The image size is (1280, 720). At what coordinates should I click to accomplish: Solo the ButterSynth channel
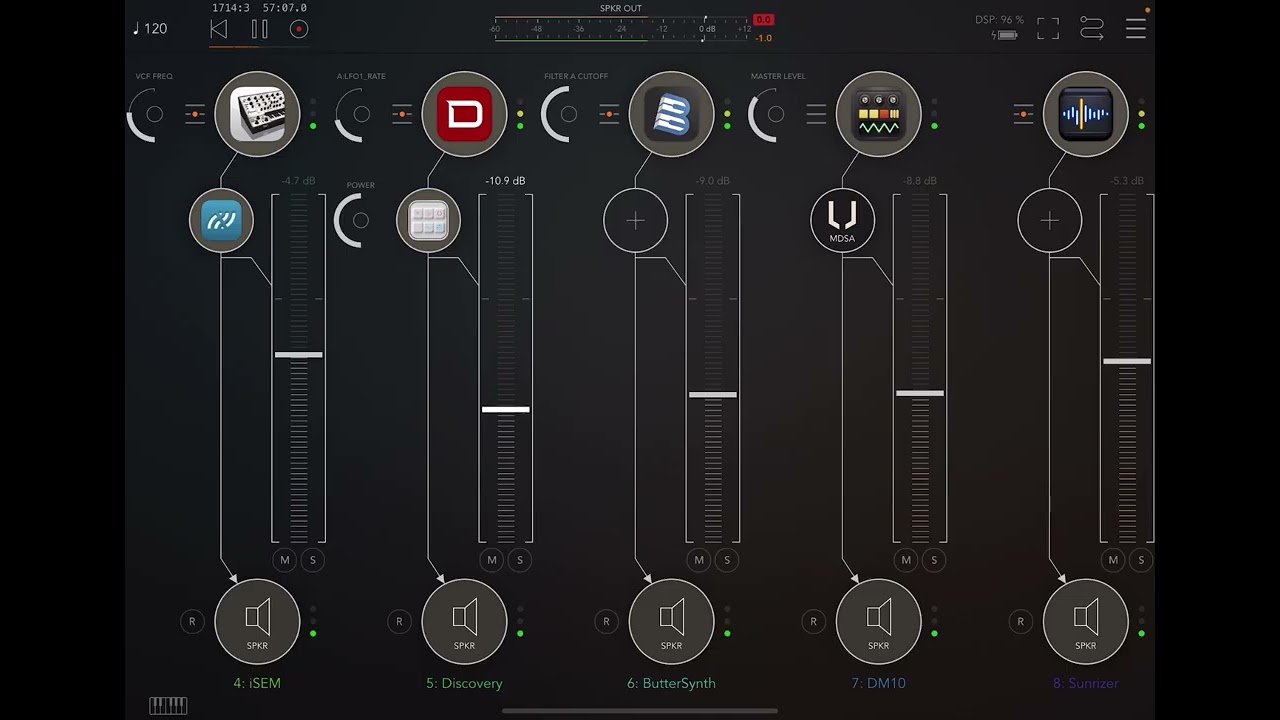(727, 560)
